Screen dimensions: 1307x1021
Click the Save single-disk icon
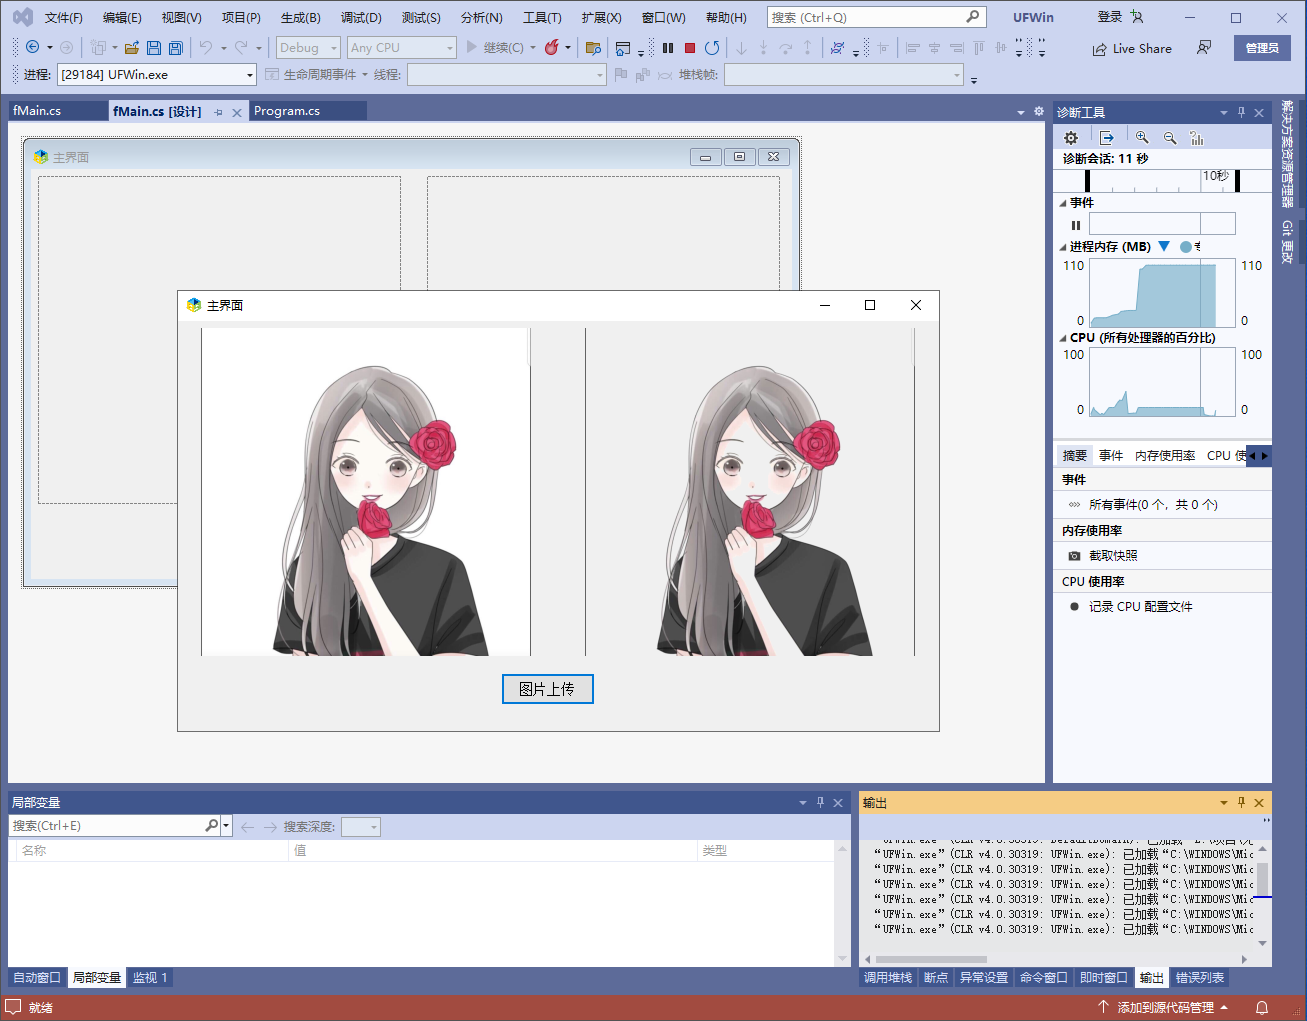(x=153, y=47)
